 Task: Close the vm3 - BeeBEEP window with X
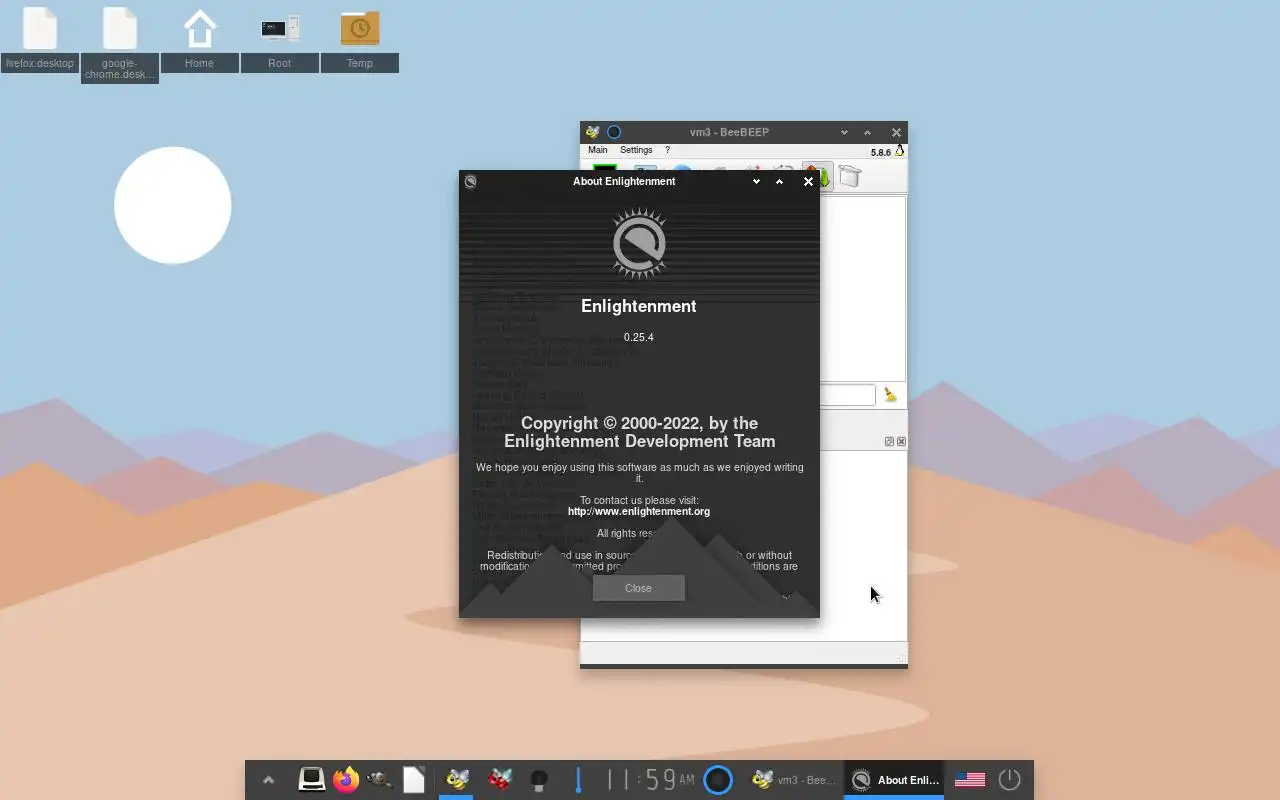tap(896, 132)
